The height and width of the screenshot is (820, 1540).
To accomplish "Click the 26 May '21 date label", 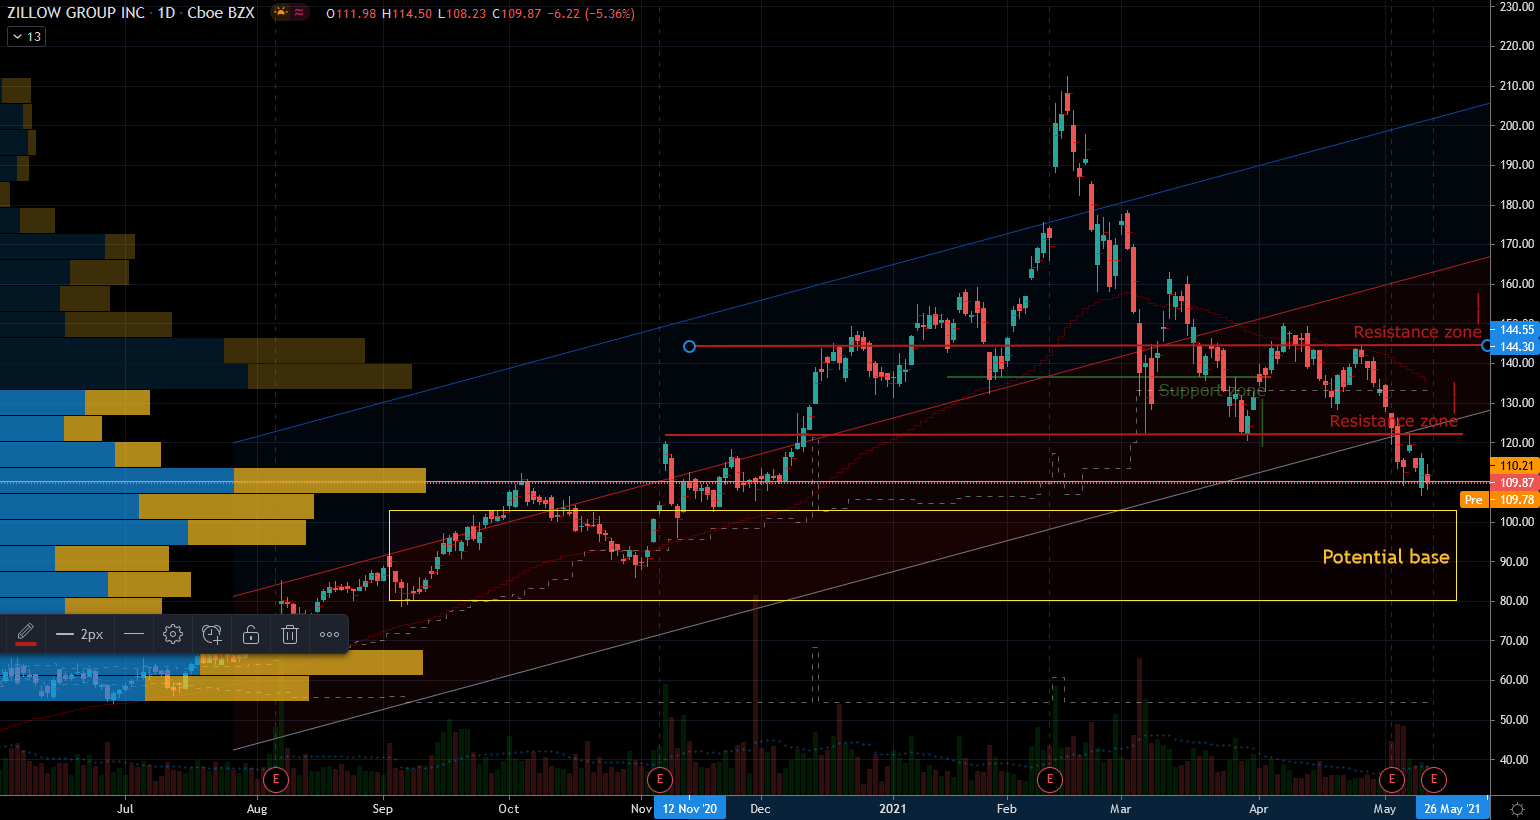I will (1452, 808).
